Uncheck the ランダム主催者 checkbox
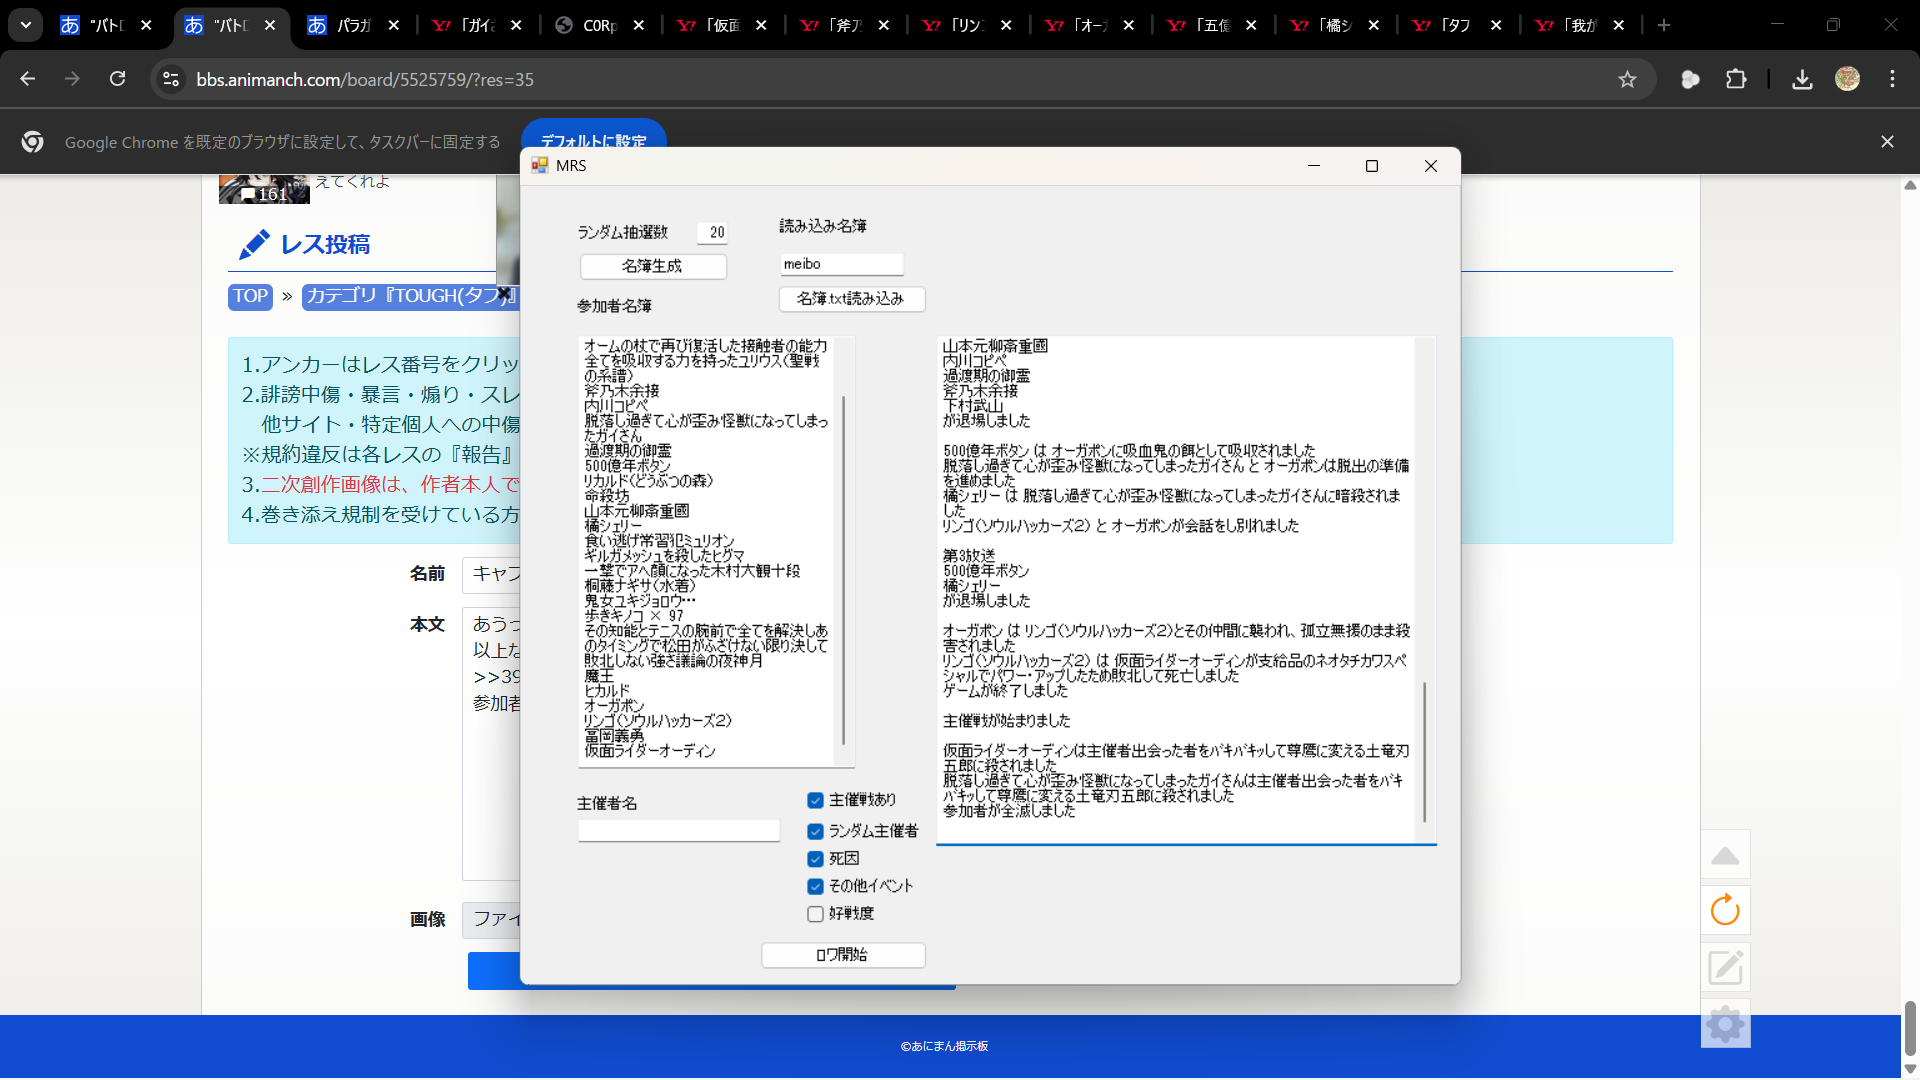Image resolution: width=1920 pixels, height=1080 pixels. (x=815, y=831)
